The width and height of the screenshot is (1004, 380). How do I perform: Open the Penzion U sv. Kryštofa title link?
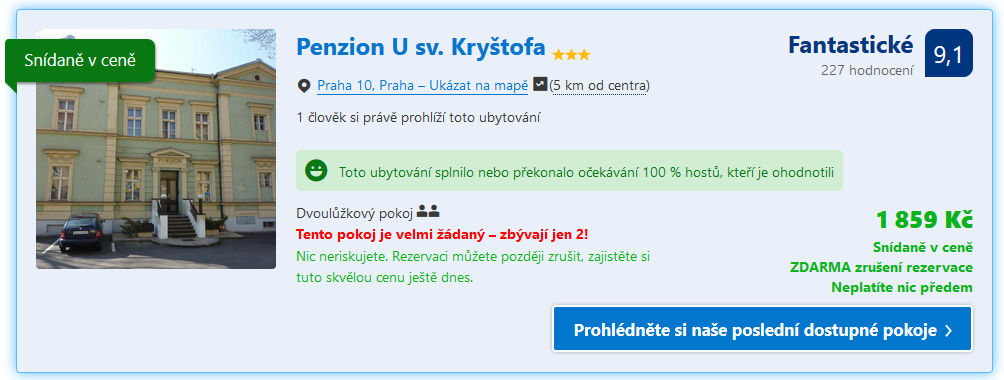(x=421, y=47)
